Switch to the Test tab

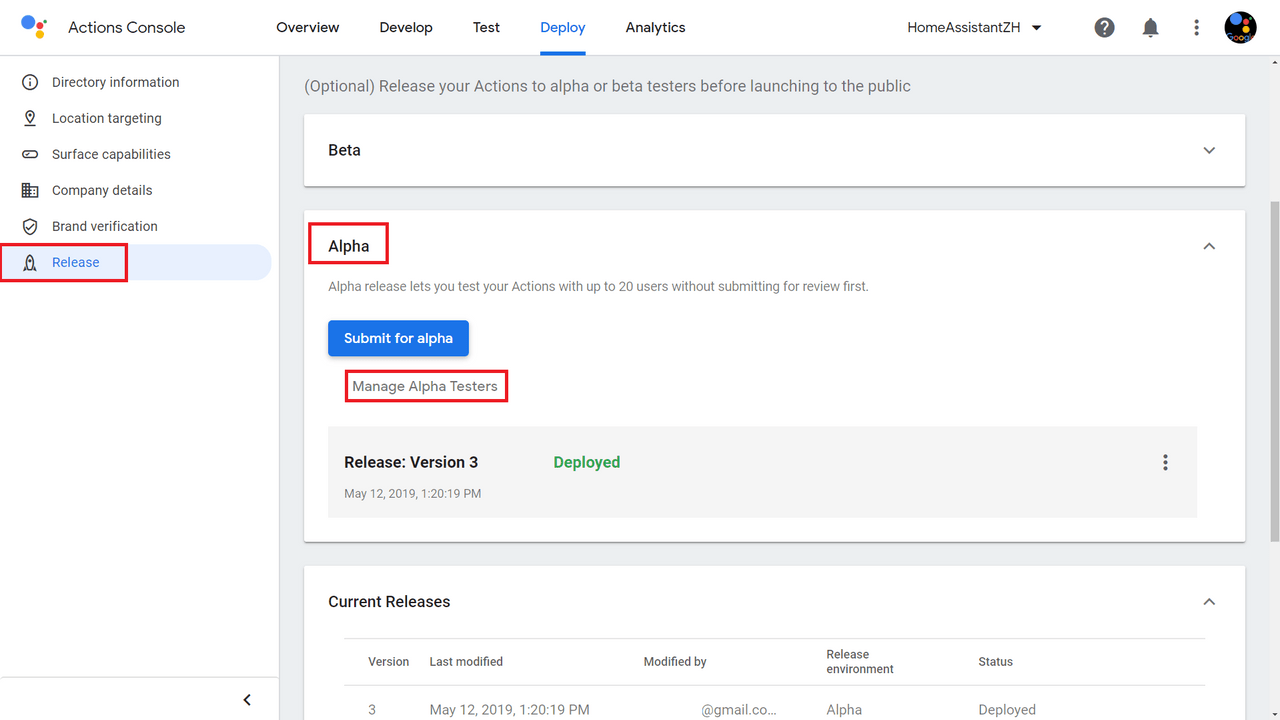pos(486,28)
